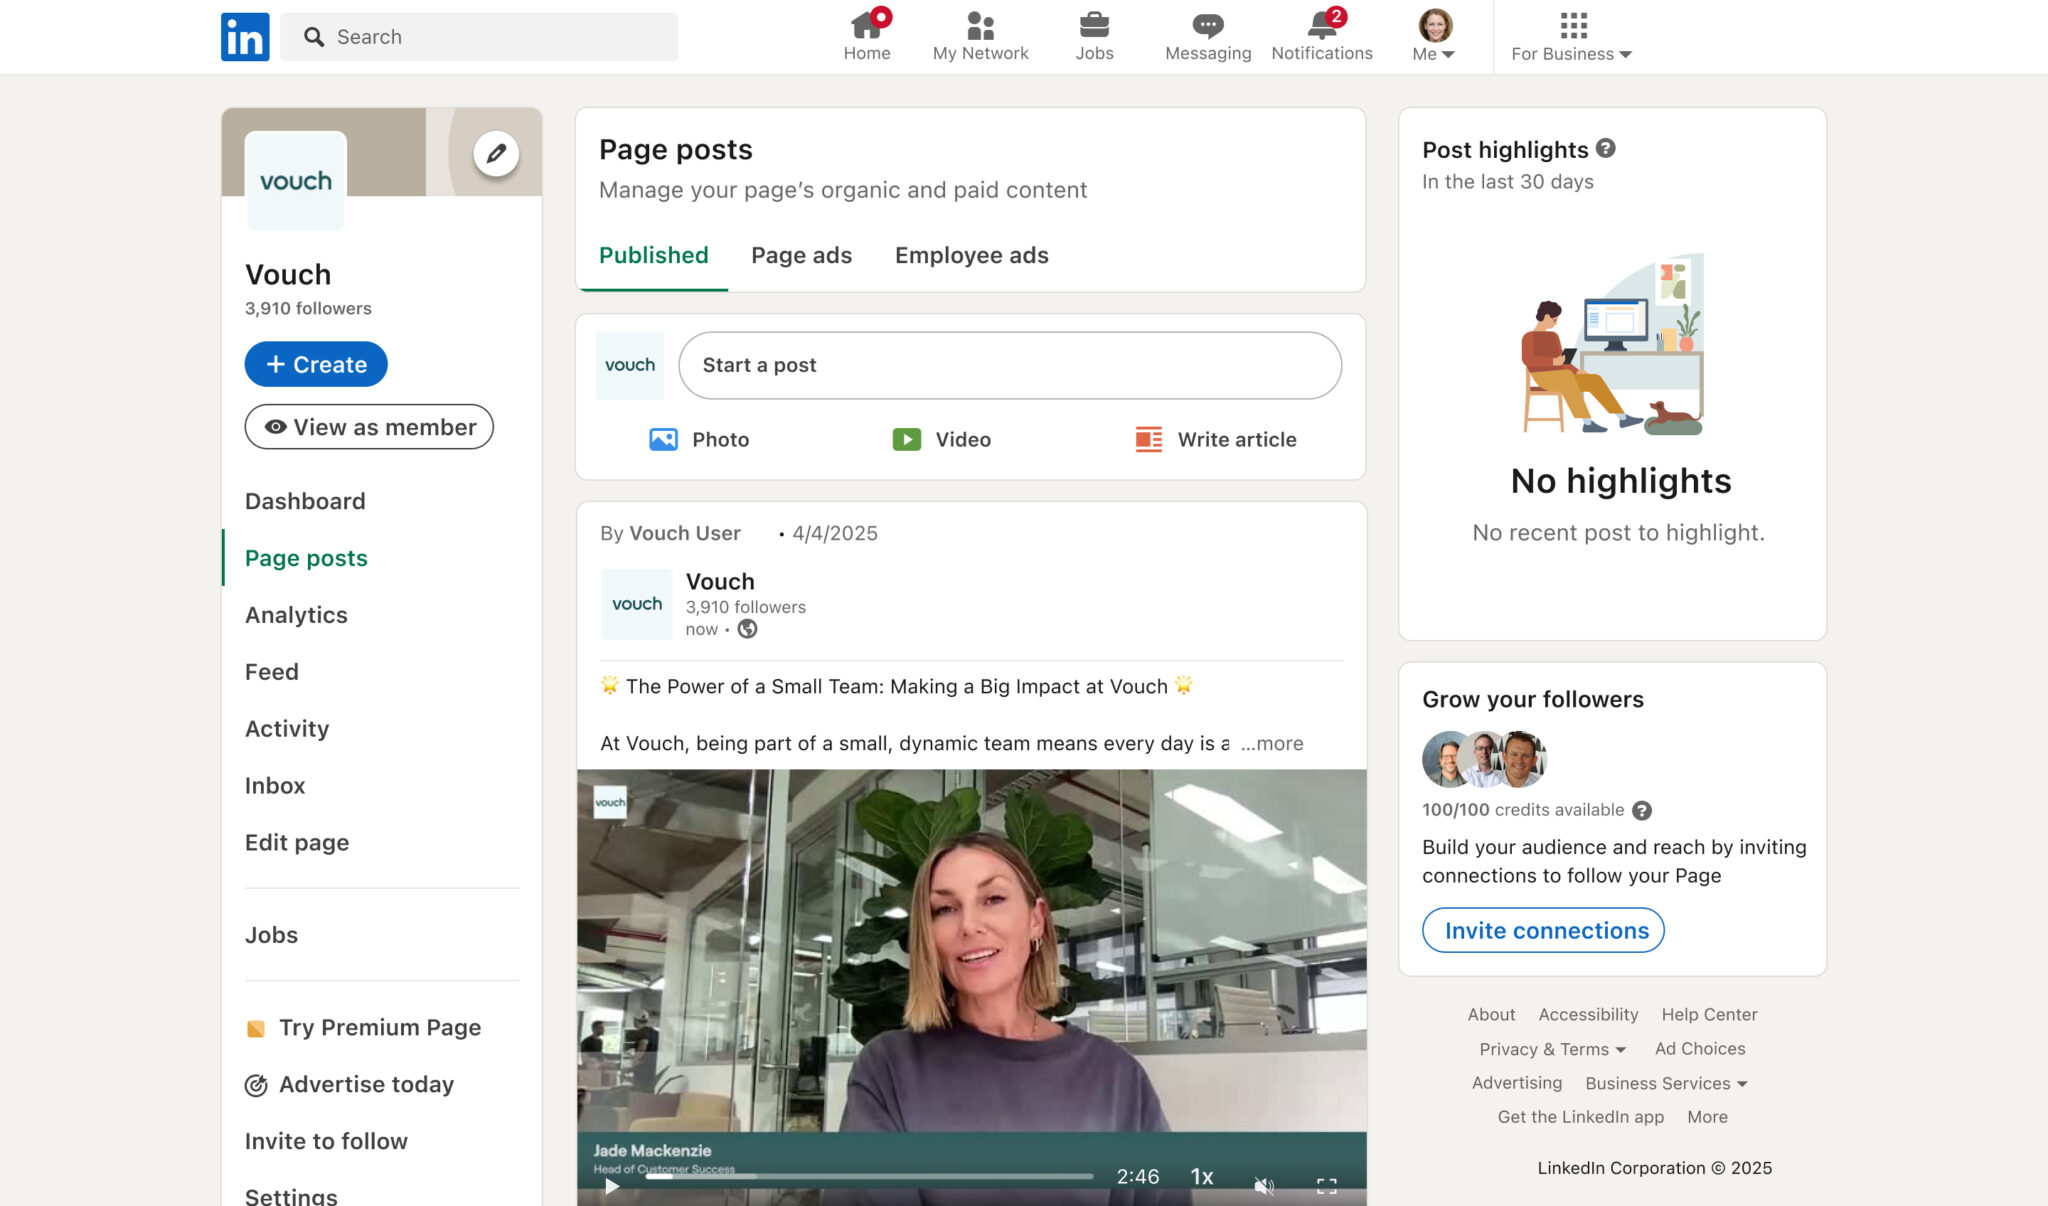
Task: Switch to the Employee ads tab
Action: pyautogui.click(x=971, y=255)
